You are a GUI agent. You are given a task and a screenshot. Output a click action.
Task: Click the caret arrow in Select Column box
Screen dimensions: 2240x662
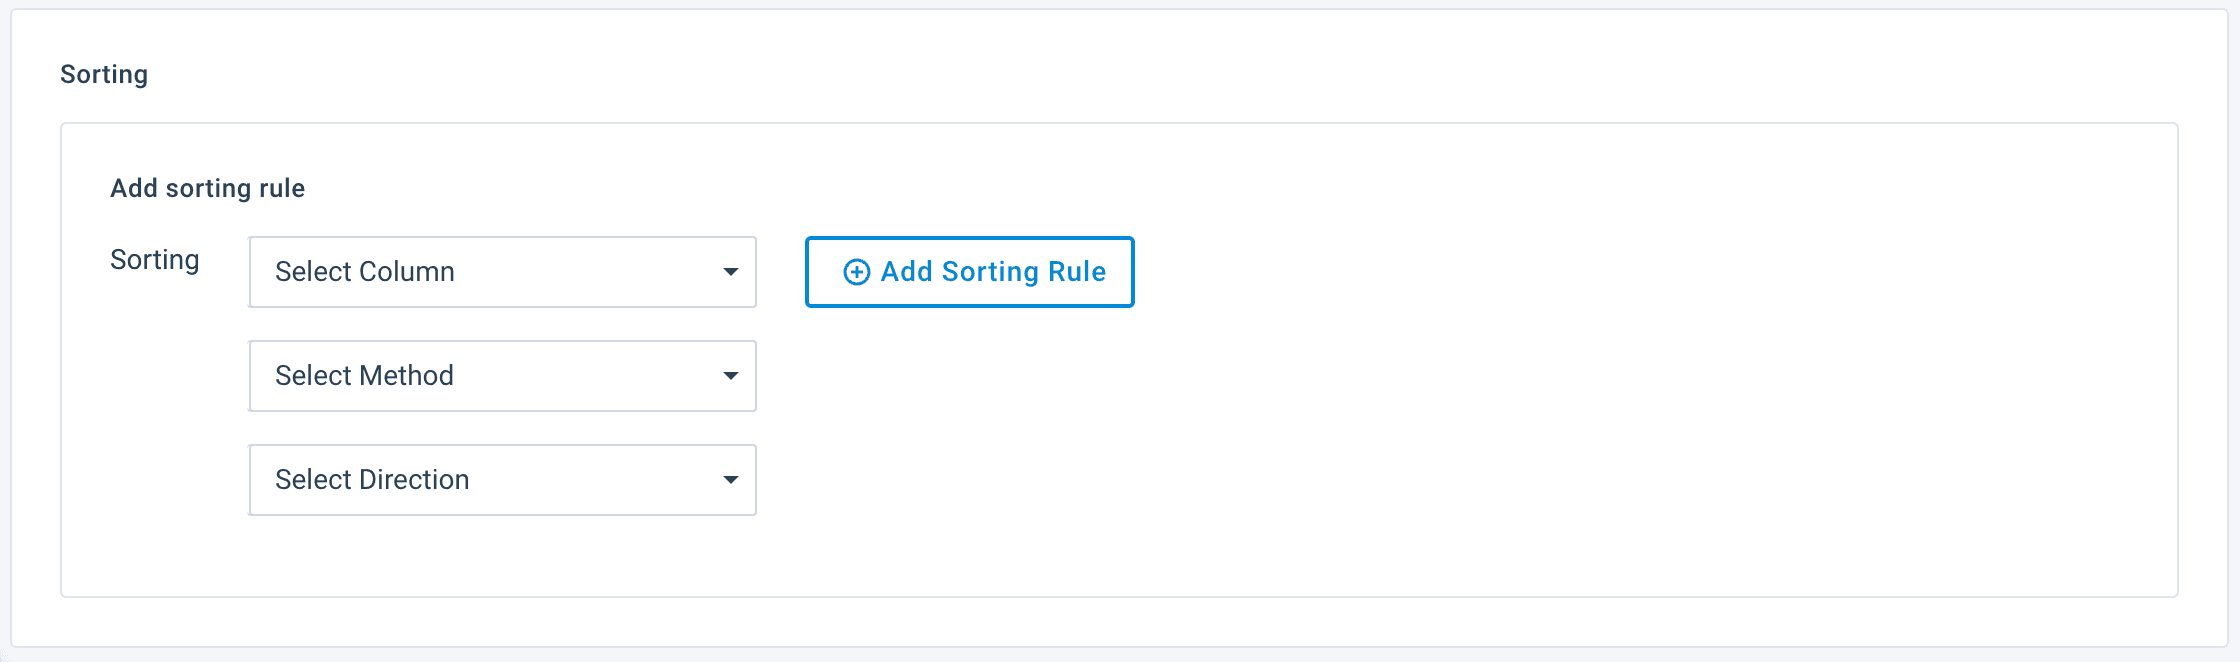(x=731, y=272)
